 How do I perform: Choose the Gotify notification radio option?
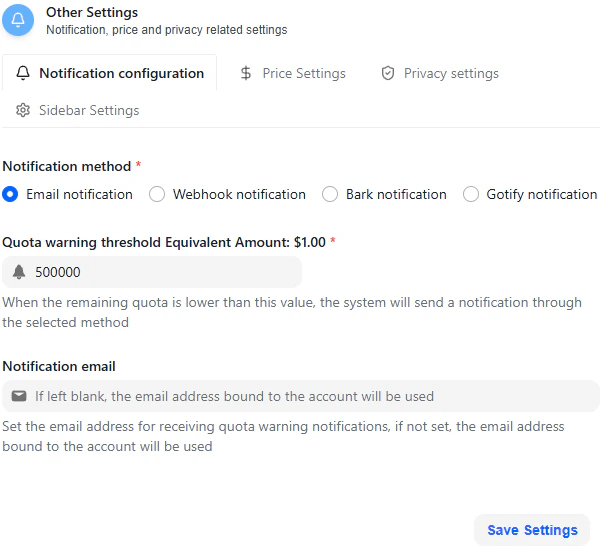pos(471,194)
